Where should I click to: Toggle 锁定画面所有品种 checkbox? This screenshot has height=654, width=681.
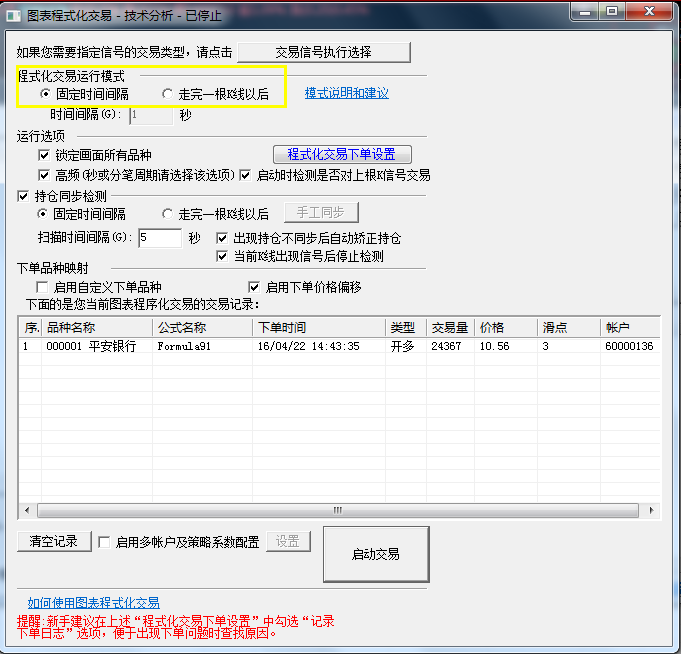[x=44, y=155]
